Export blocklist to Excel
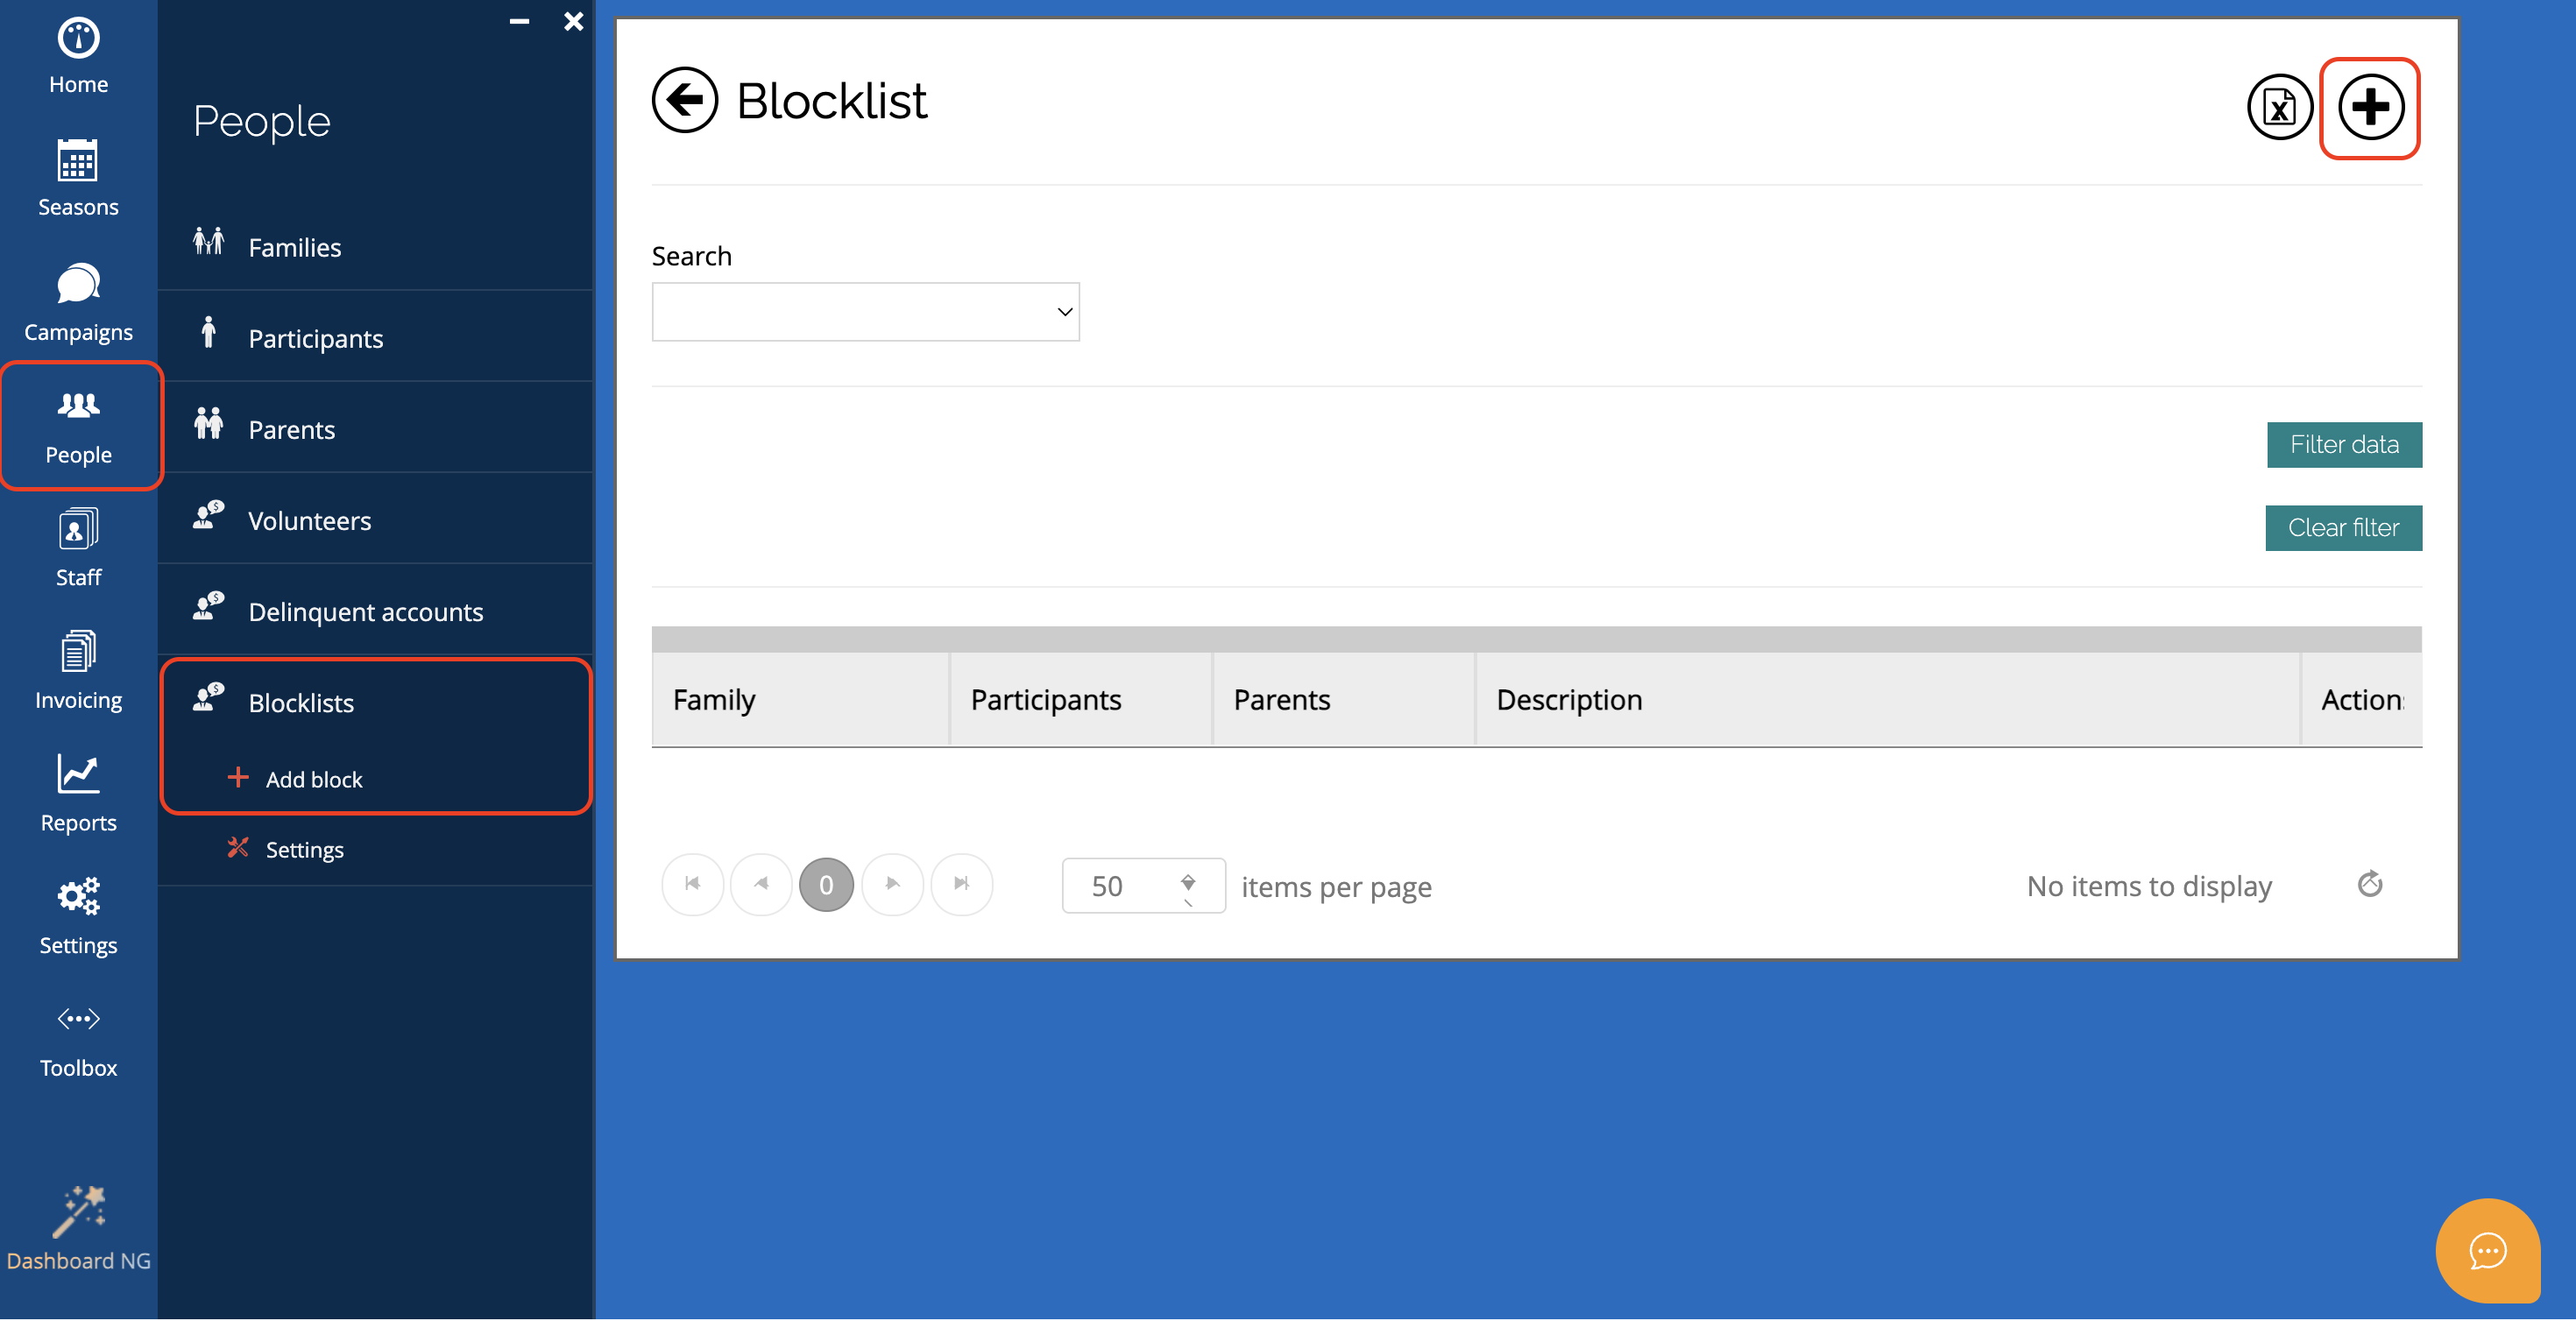 pyautogui.click(x=2278, y=107)
